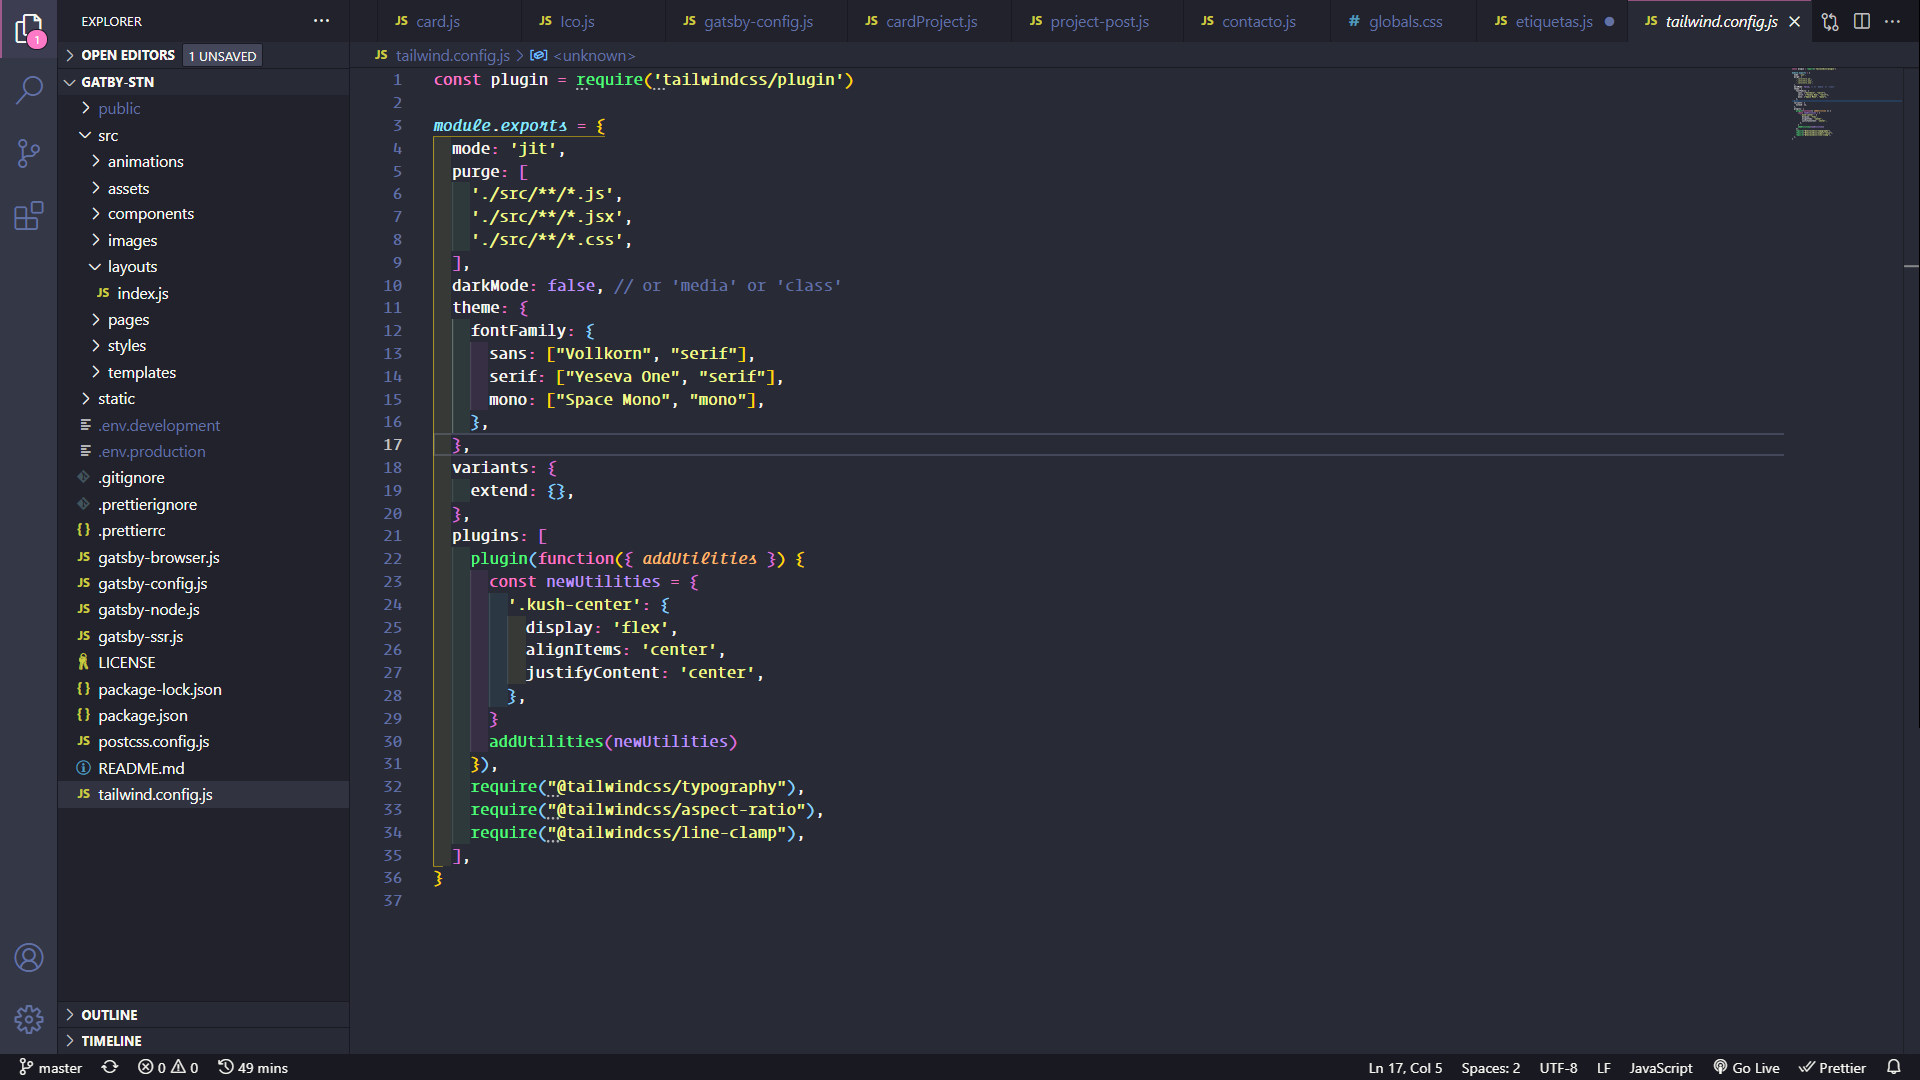Image resolution: width=1920 pixels, height=1080 pixels.
Task: Open editor more actions ellipsis
Action: click(x=1893, y=21)
